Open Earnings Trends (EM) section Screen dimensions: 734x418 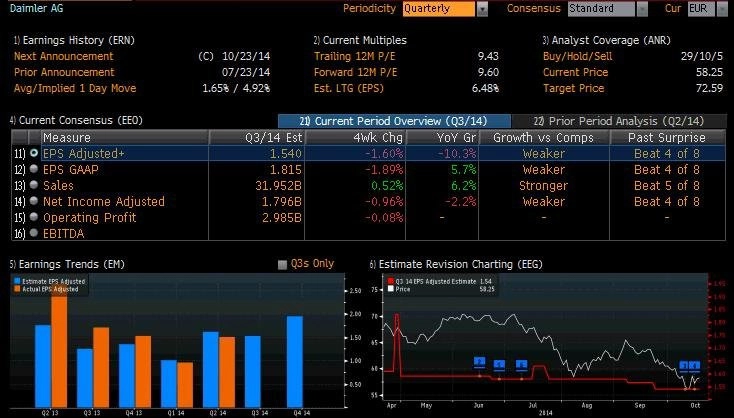(67, 264)
